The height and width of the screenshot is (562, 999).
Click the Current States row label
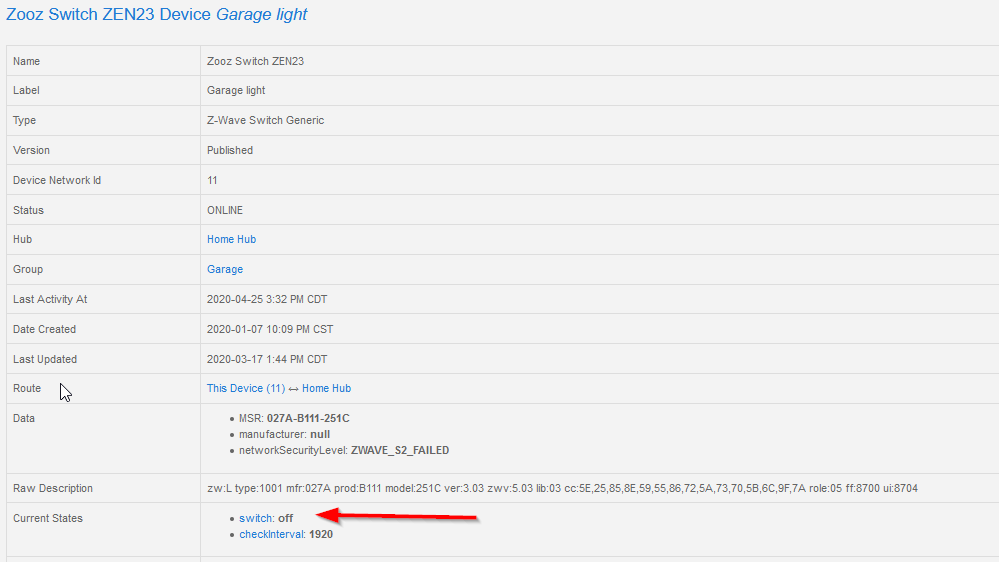point(48,519)
